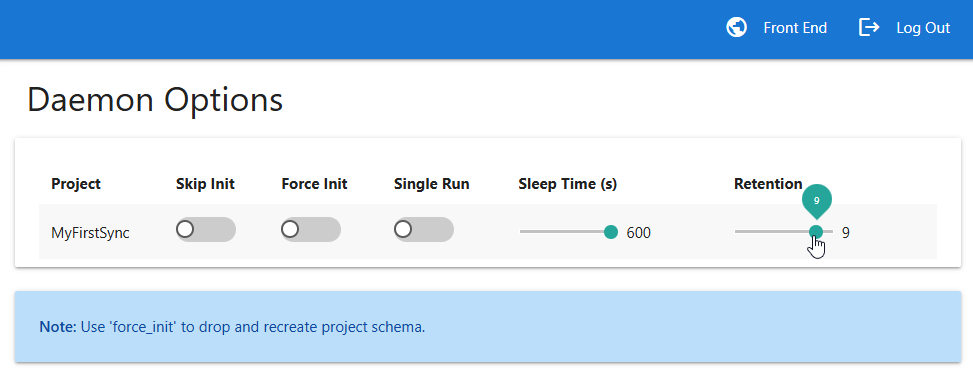Click the Project column header

pyautogui.click(x=76, y=184)
